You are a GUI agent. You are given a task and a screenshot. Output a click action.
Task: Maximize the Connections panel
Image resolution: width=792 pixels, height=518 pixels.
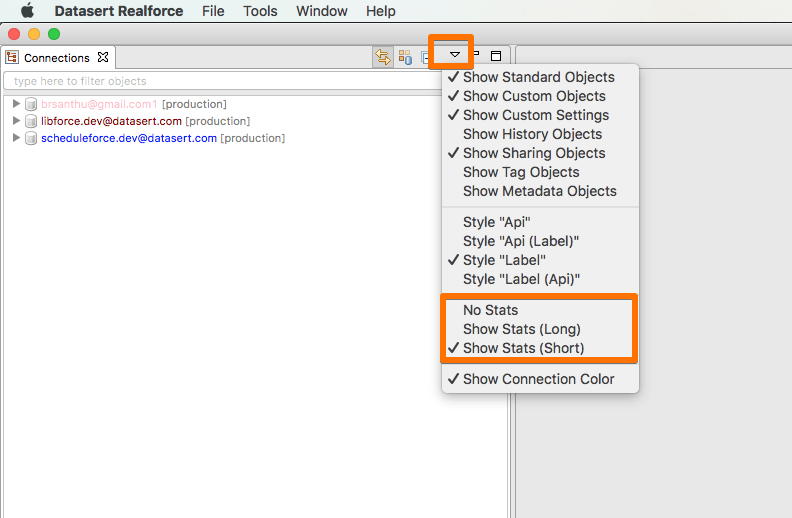[496, 56]
